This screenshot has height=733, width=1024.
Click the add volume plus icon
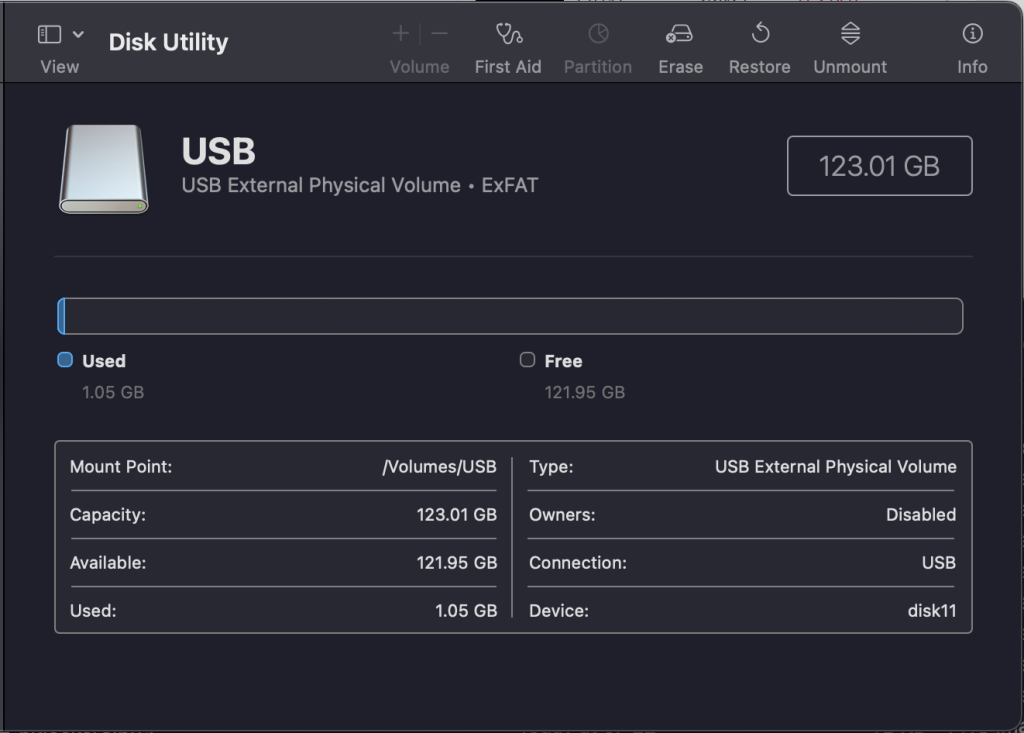pyautogui.click(x=401, y=35)
